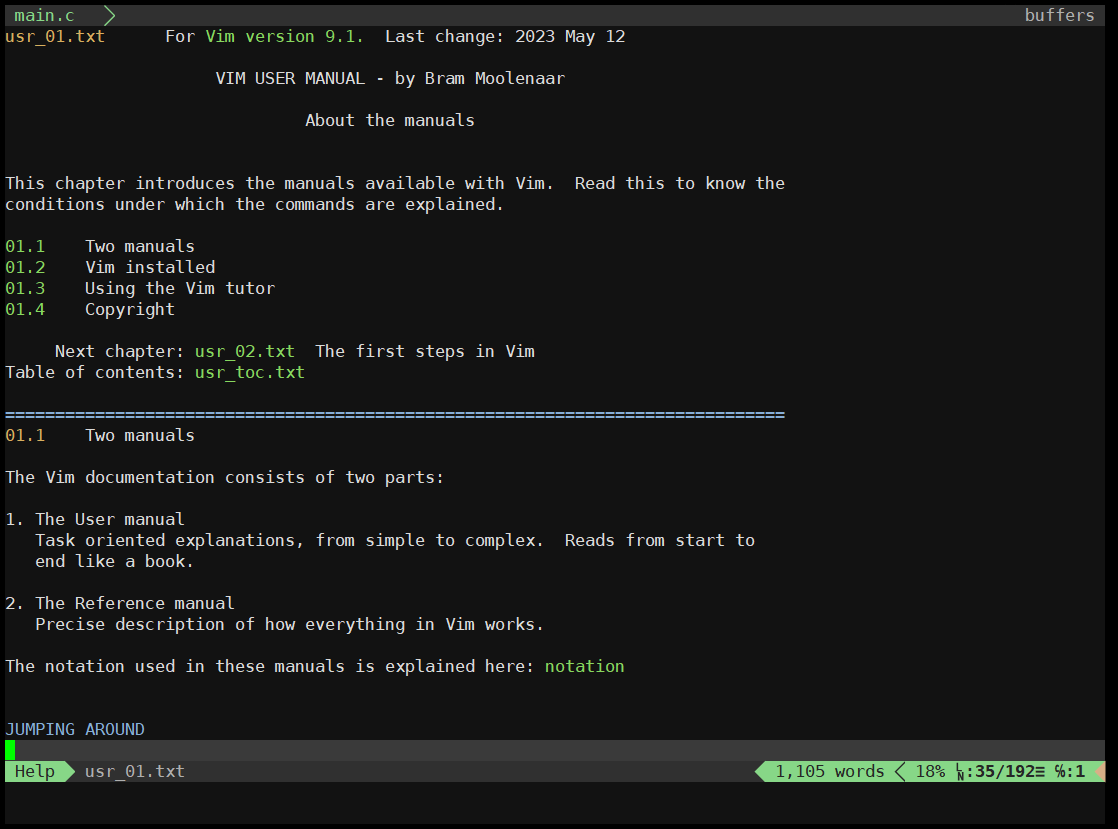Follow the green notation help link
Viewport: 1118px width, 829px height.
click(584, 666)
